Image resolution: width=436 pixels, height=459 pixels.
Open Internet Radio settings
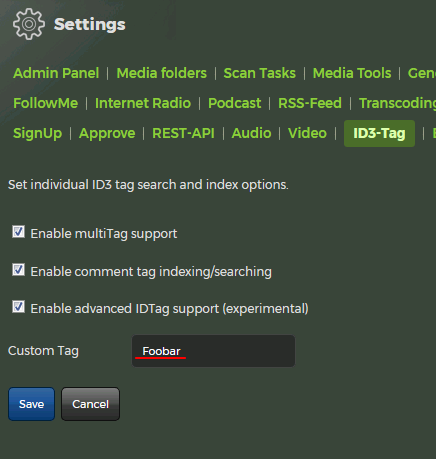143,103
